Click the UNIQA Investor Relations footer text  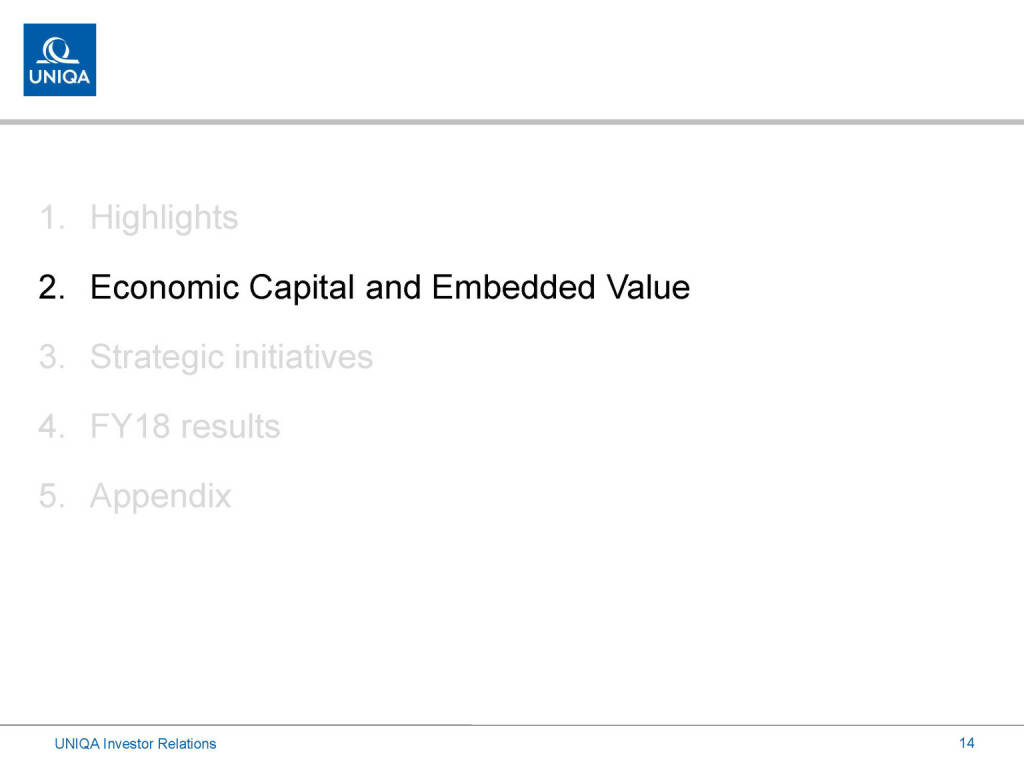pyautogui.click(x=135, y=743)
